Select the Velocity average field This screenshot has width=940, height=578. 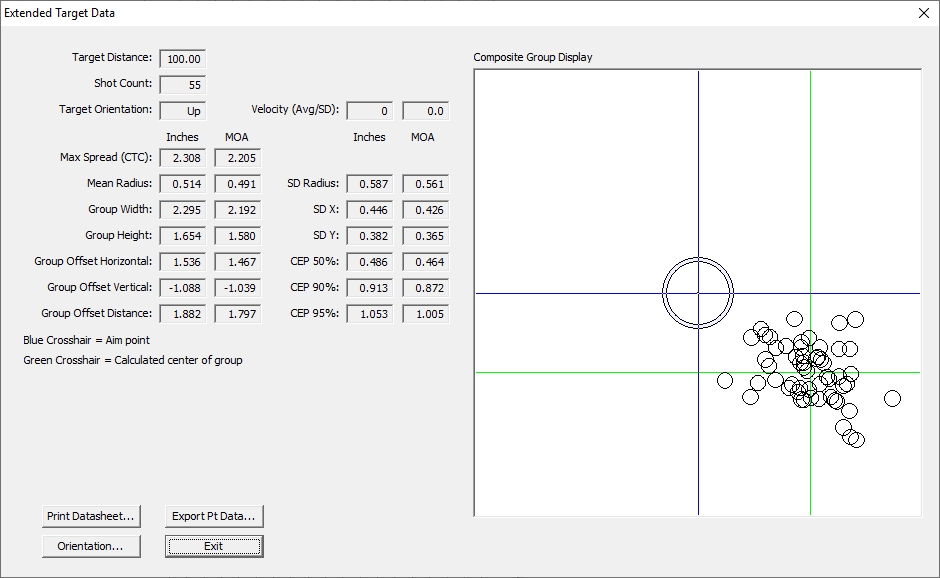tap(371, 111)
